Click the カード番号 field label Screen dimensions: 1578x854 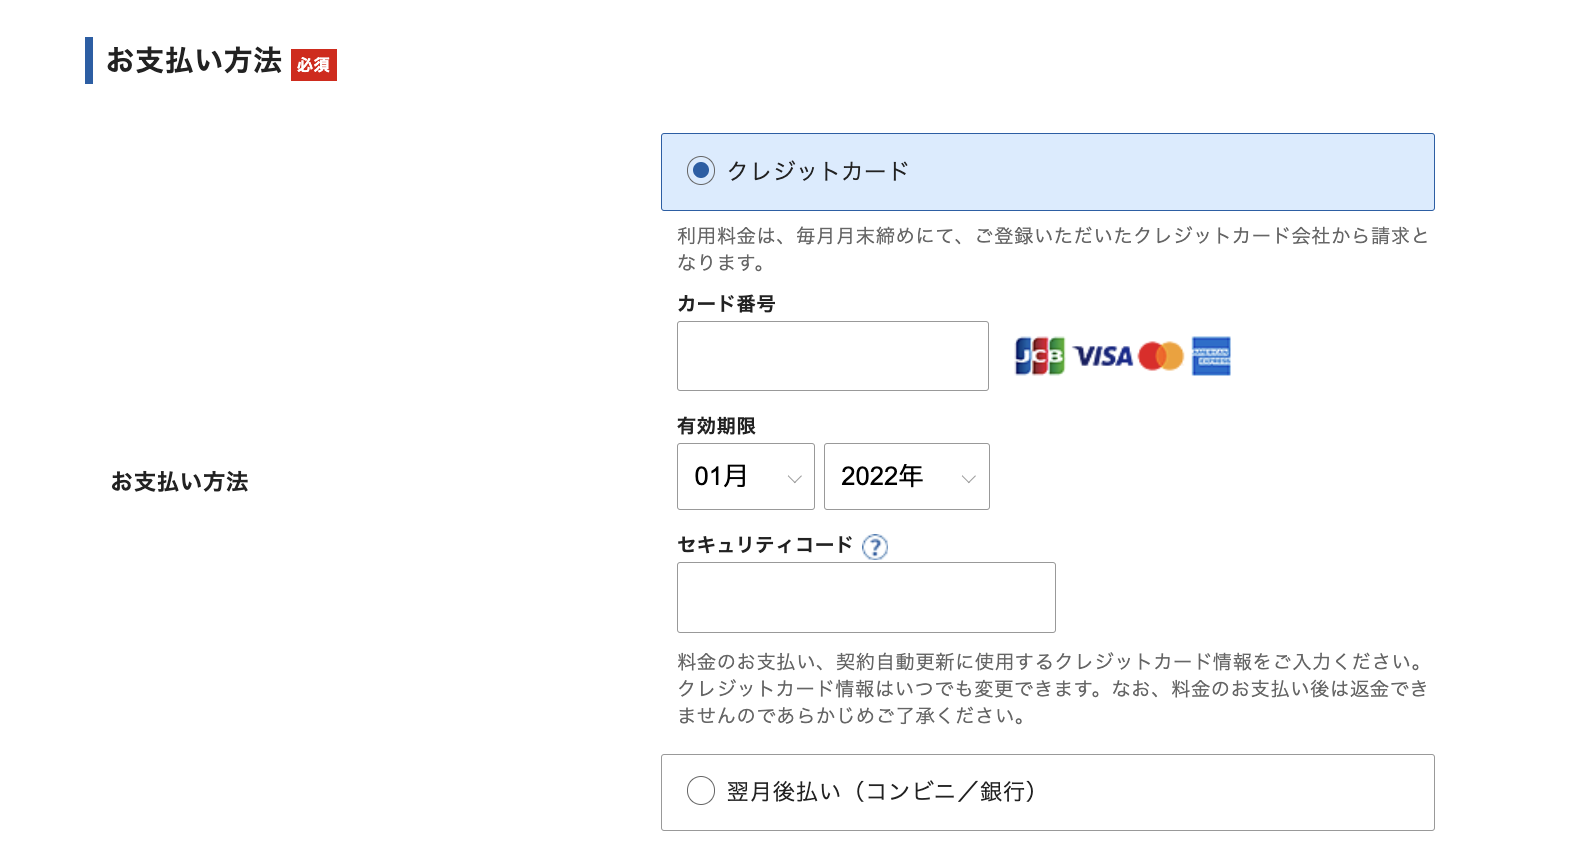click(x=726, y=304)
